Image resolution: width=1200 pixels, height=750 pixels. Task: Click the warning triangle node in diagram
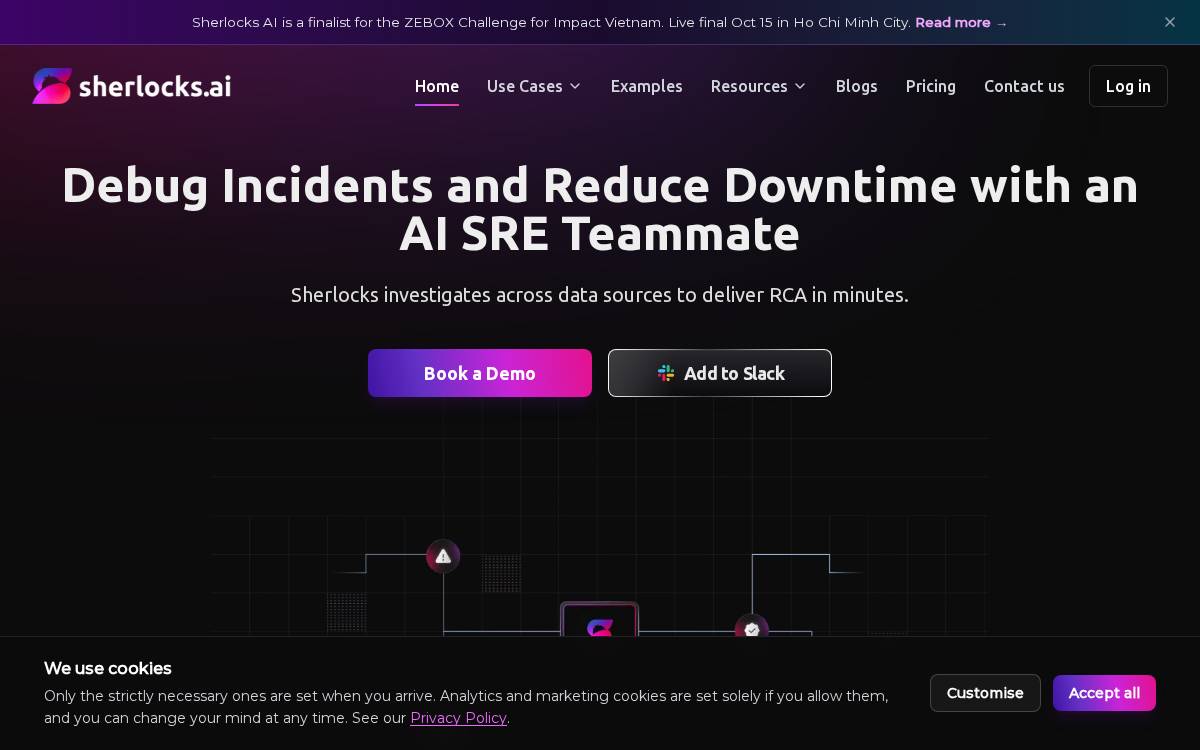tap(443, 556)
